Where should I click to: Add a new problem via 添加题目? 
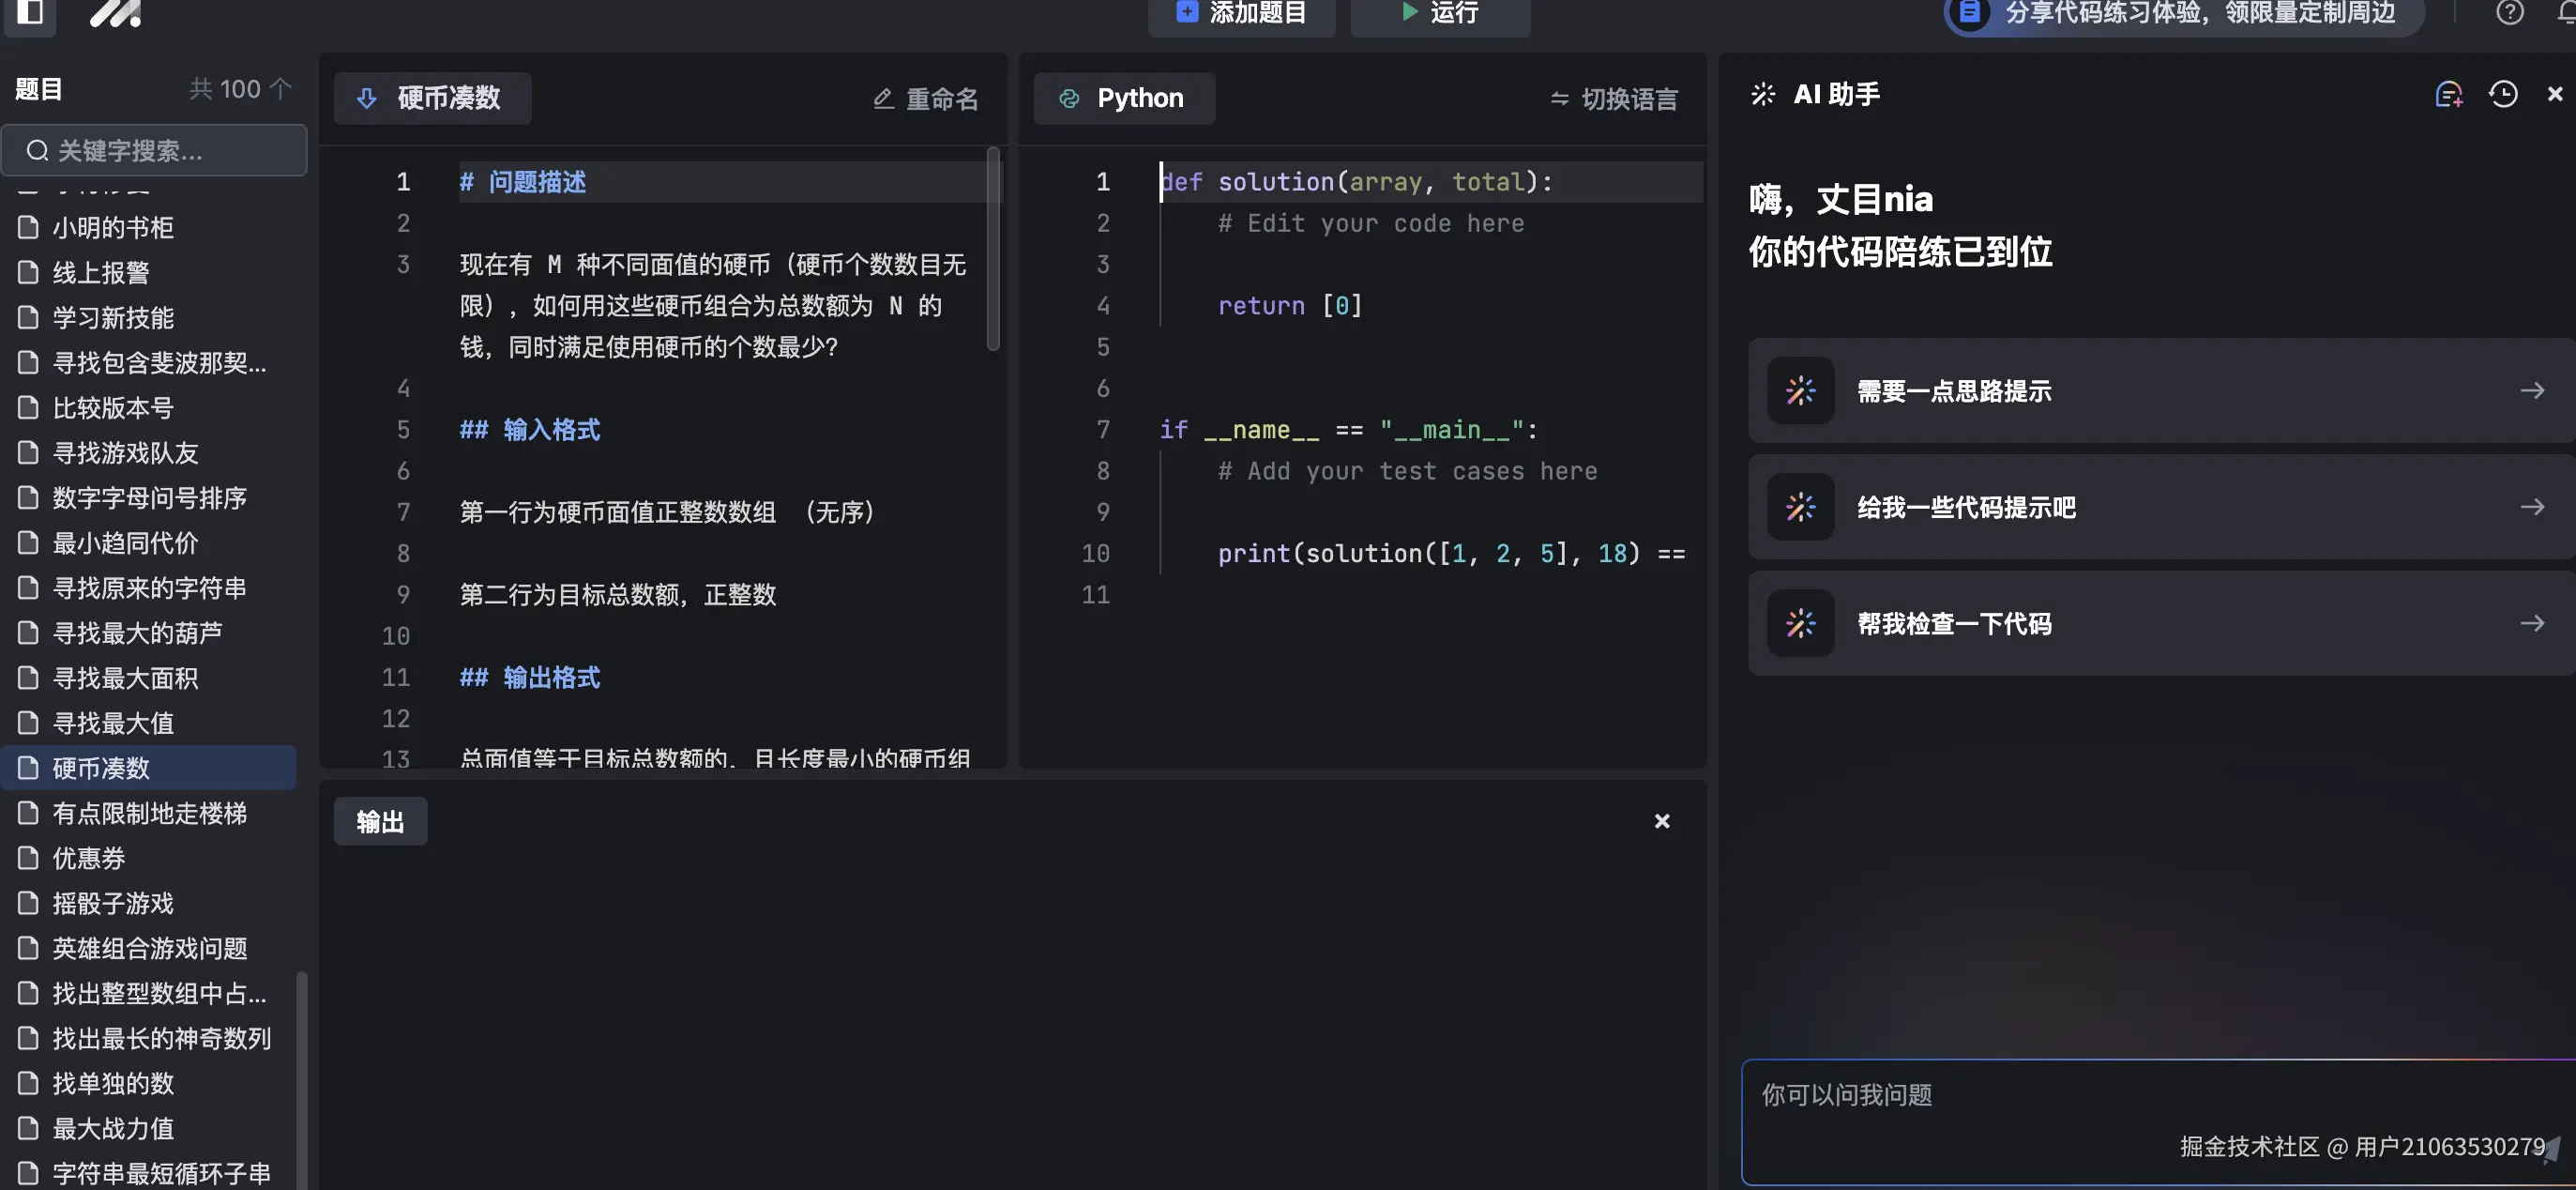pyautogui.click(x=1240, y=12)
